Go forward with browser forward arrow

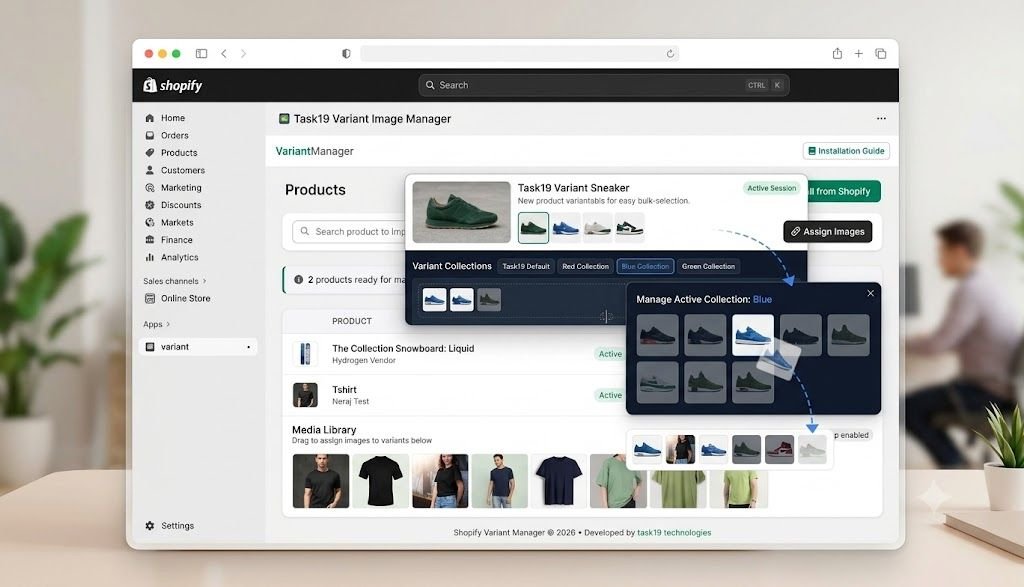click(x=244, y=54)
